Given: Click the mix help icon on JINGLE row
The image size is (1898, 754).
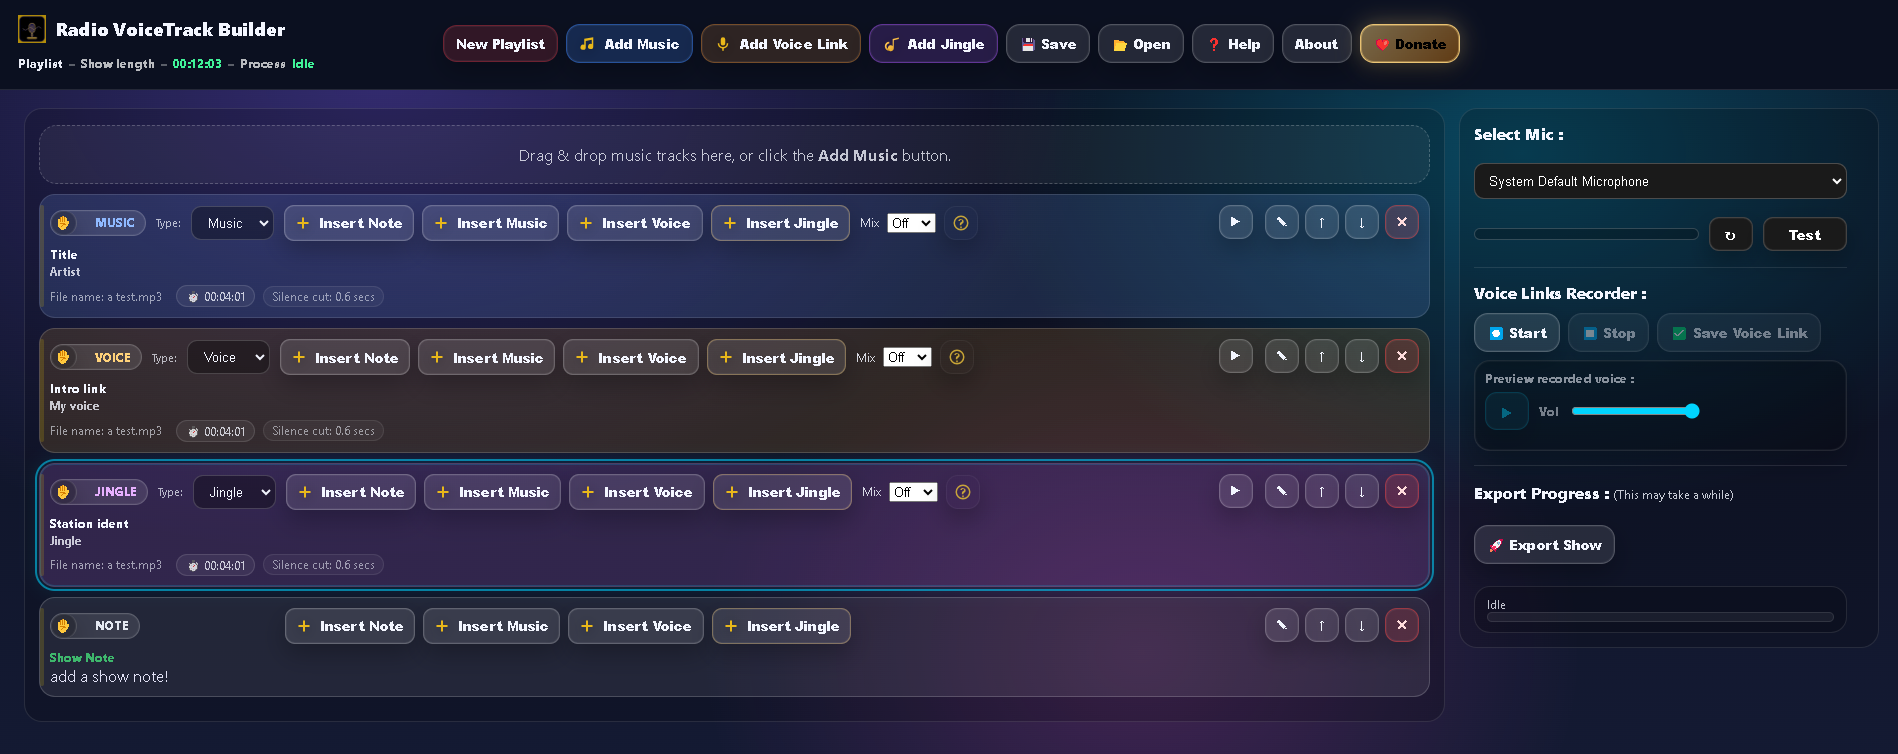Looking at the screenshot, I should pyautogui.click(x=962, y=492).
